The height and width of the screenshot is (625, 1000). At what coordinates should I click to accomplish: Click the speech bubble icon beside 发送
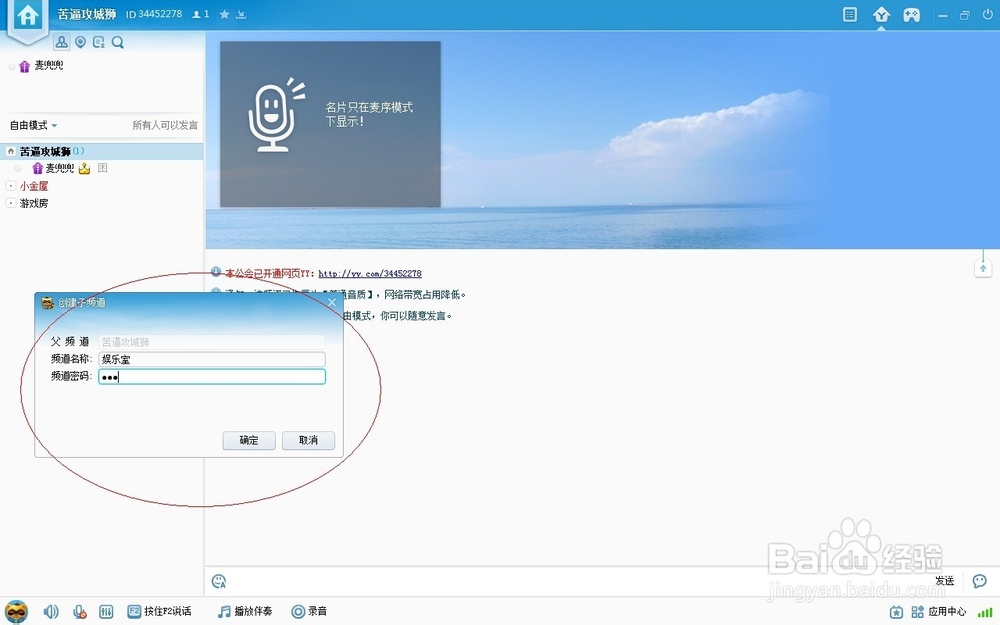pyautogui.click(x=979, y=580)
